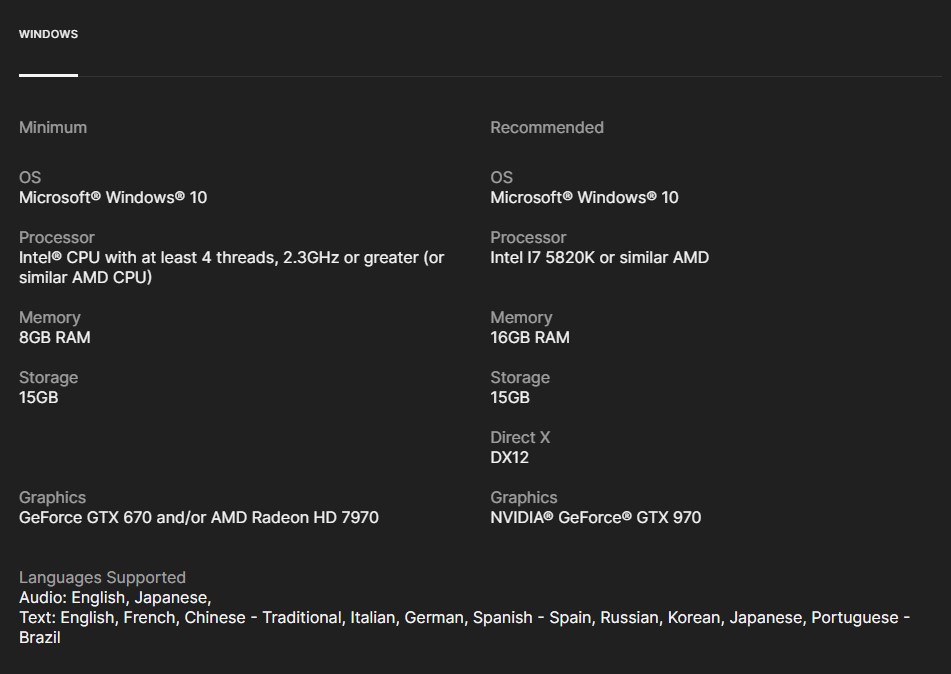Select the minimum Intel CPU 4 threads text
951x674 pixels.
[x=231, y=258]
